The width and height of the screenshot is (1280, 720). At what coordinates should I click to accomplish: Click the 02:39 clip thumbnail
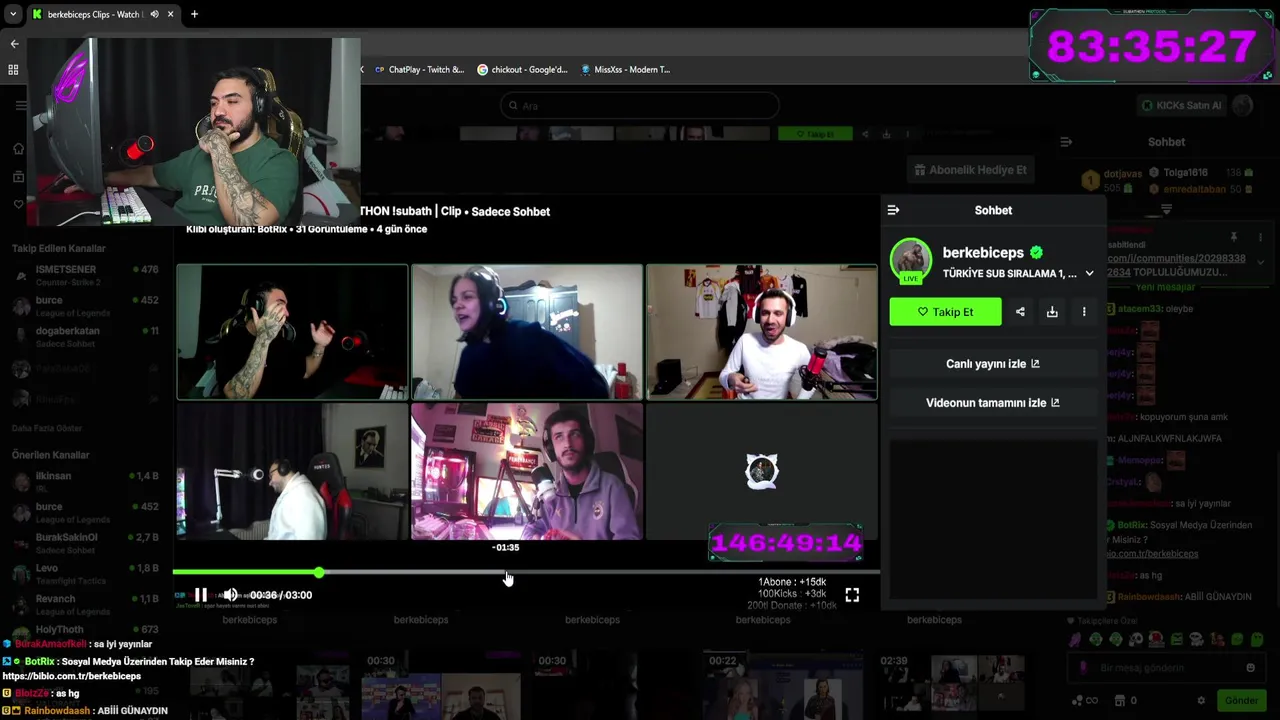point(953,683)
